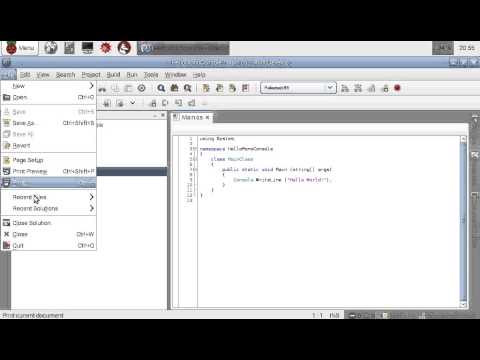480x360 pixels.
Task: Open the Wolfram launcher icon
Action: (124, 48)
